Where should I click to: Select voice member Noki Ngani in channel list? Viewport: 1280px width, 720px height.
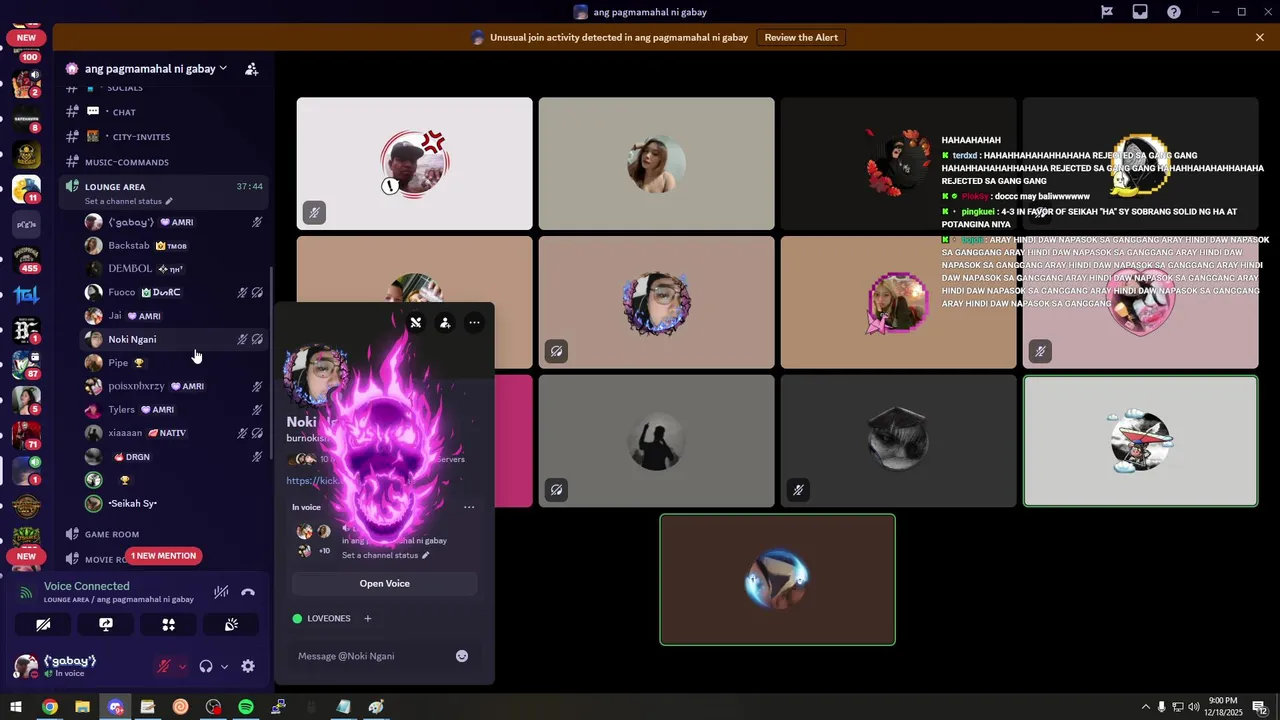[x=132, y=339]
